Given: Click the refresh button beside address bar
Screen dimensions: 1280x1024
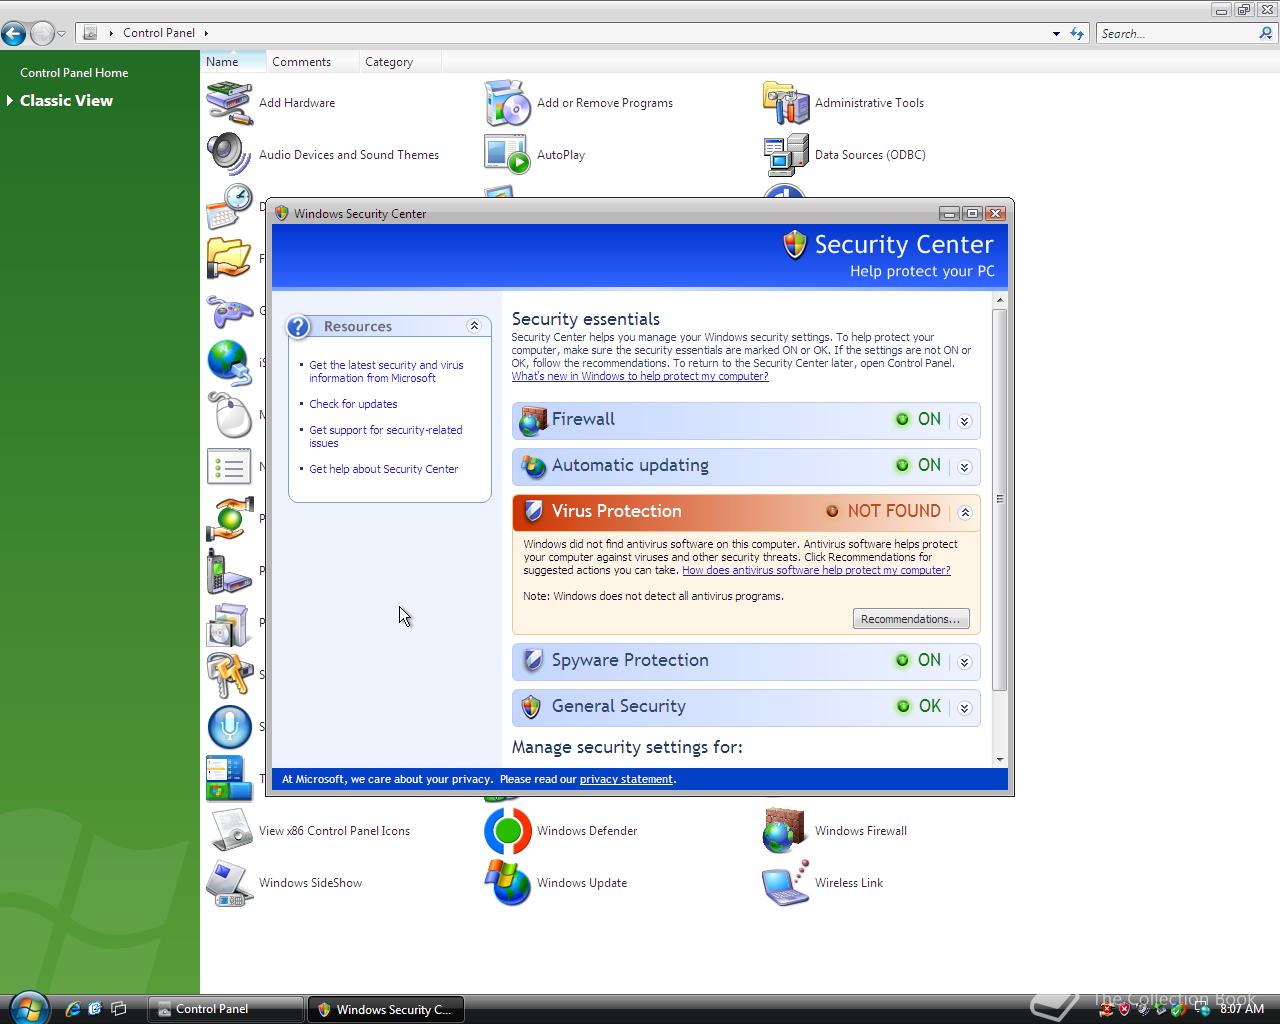Looking at the screenshot, I should pyautogui.click(x=1077, y=33).
